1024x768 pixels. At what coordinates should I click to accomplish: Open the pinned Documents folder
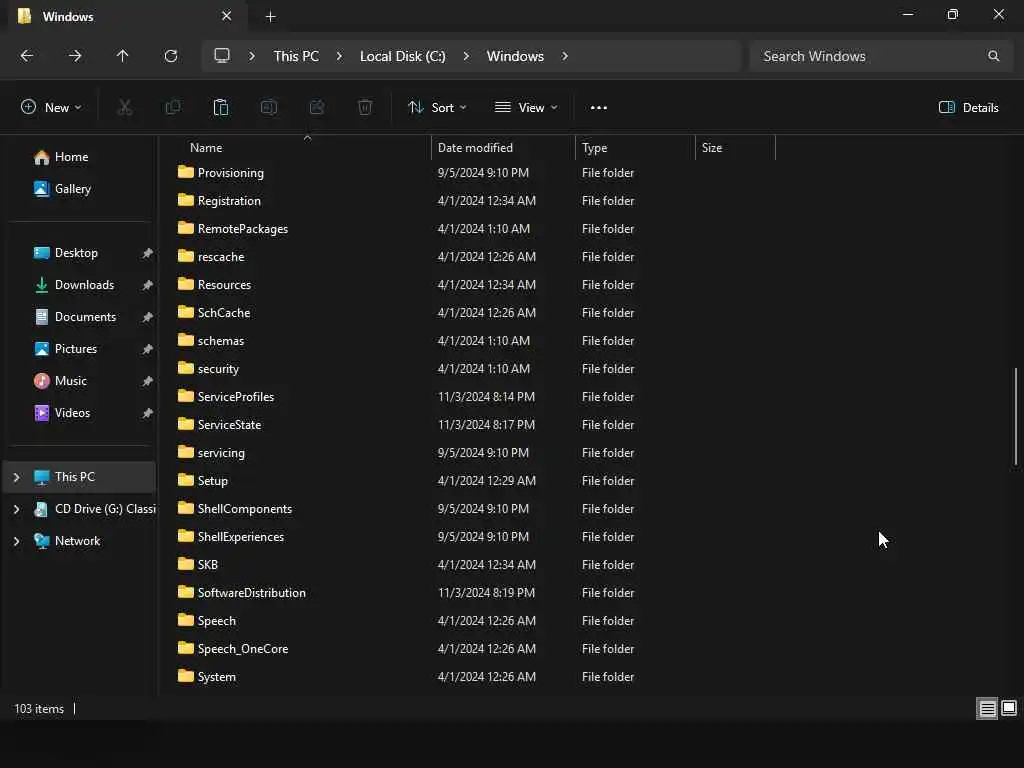pyautogui.click(x=85, y=317)
